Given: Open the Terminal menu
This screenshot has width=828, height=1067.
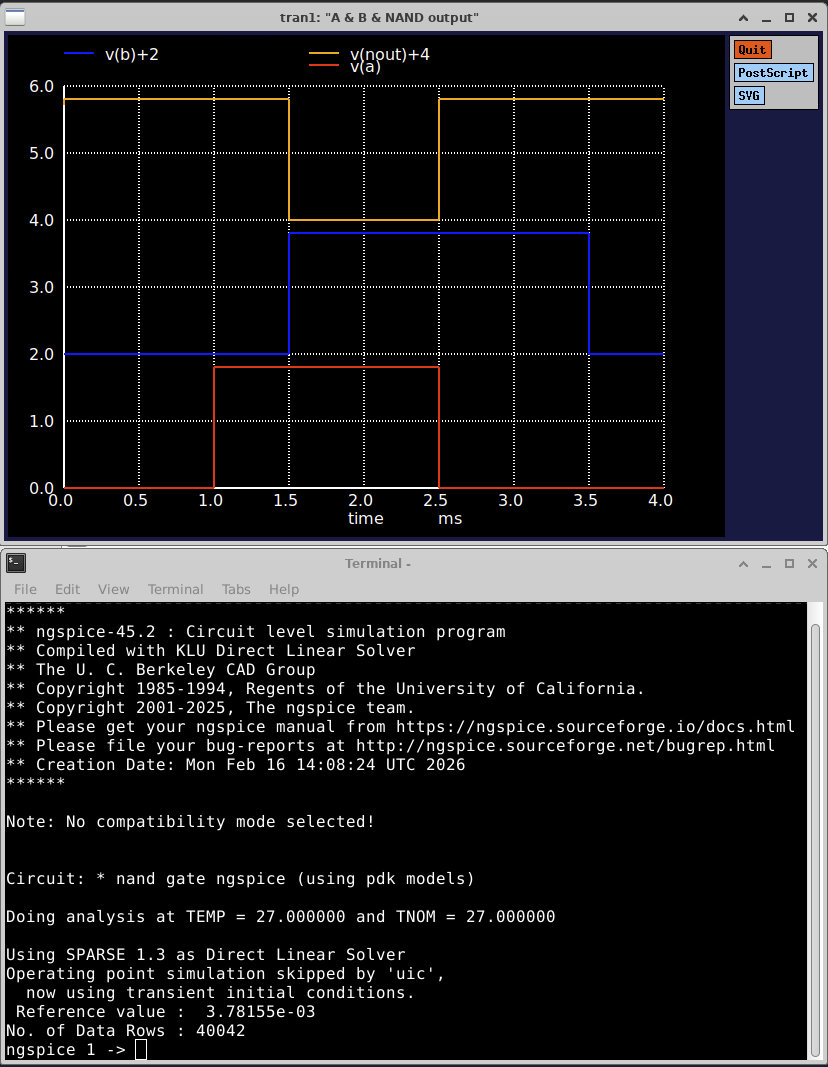Looking at the screenshot, I should pyautogui.click(x=175, y=589).
